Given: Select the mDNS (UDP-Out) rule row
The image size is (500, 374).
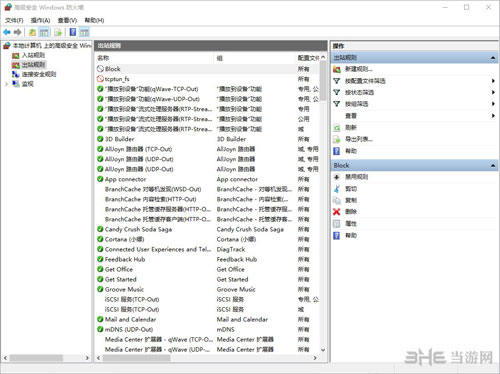Looking at the screenshot, I should tap(207, 329).
